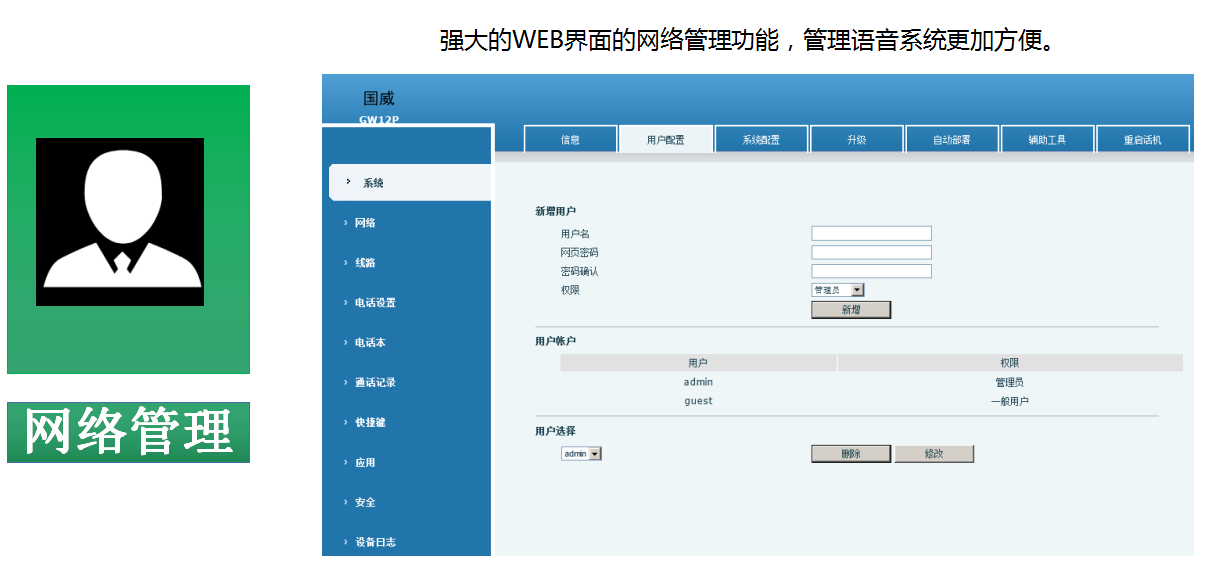Viewport: 1211px width, 566px height.
Task: Open 设备日志 in the sidebar
Action: [x=375, y=542]
